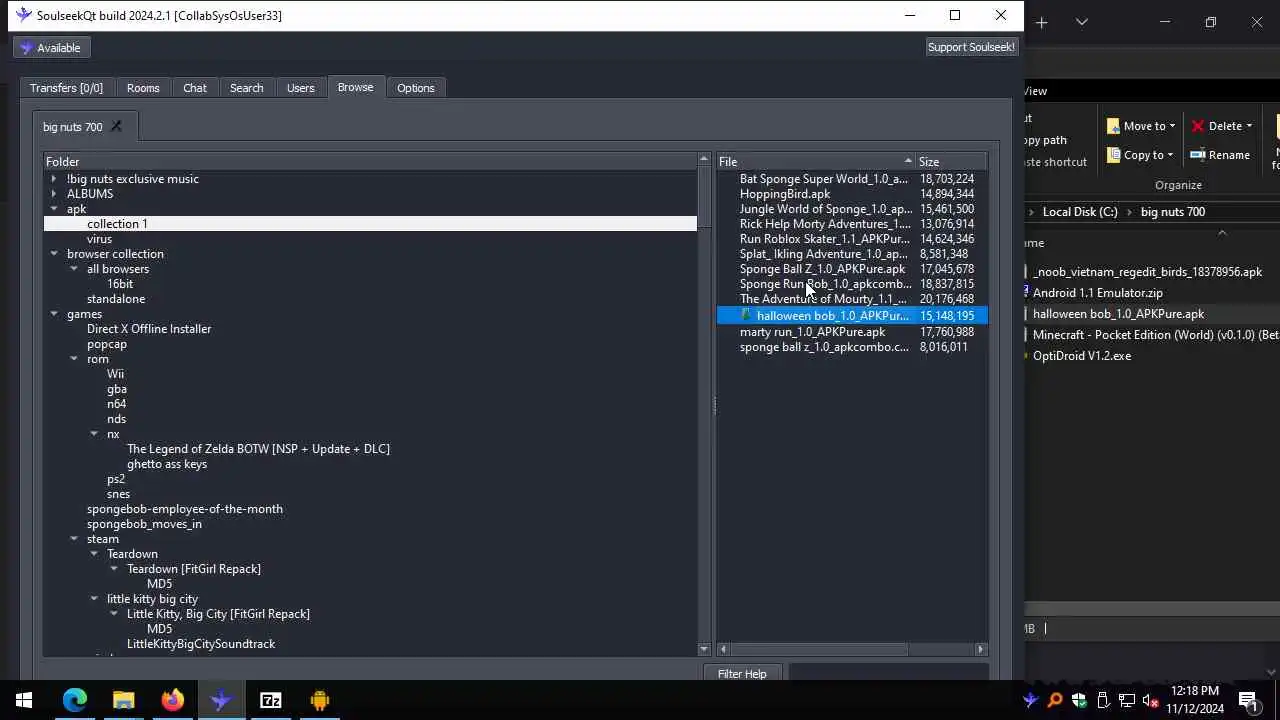Screen dimensions: 1280x720
Task: Select marty run_1.0_APKPure.apk file
Action: (x=812, y=332)
